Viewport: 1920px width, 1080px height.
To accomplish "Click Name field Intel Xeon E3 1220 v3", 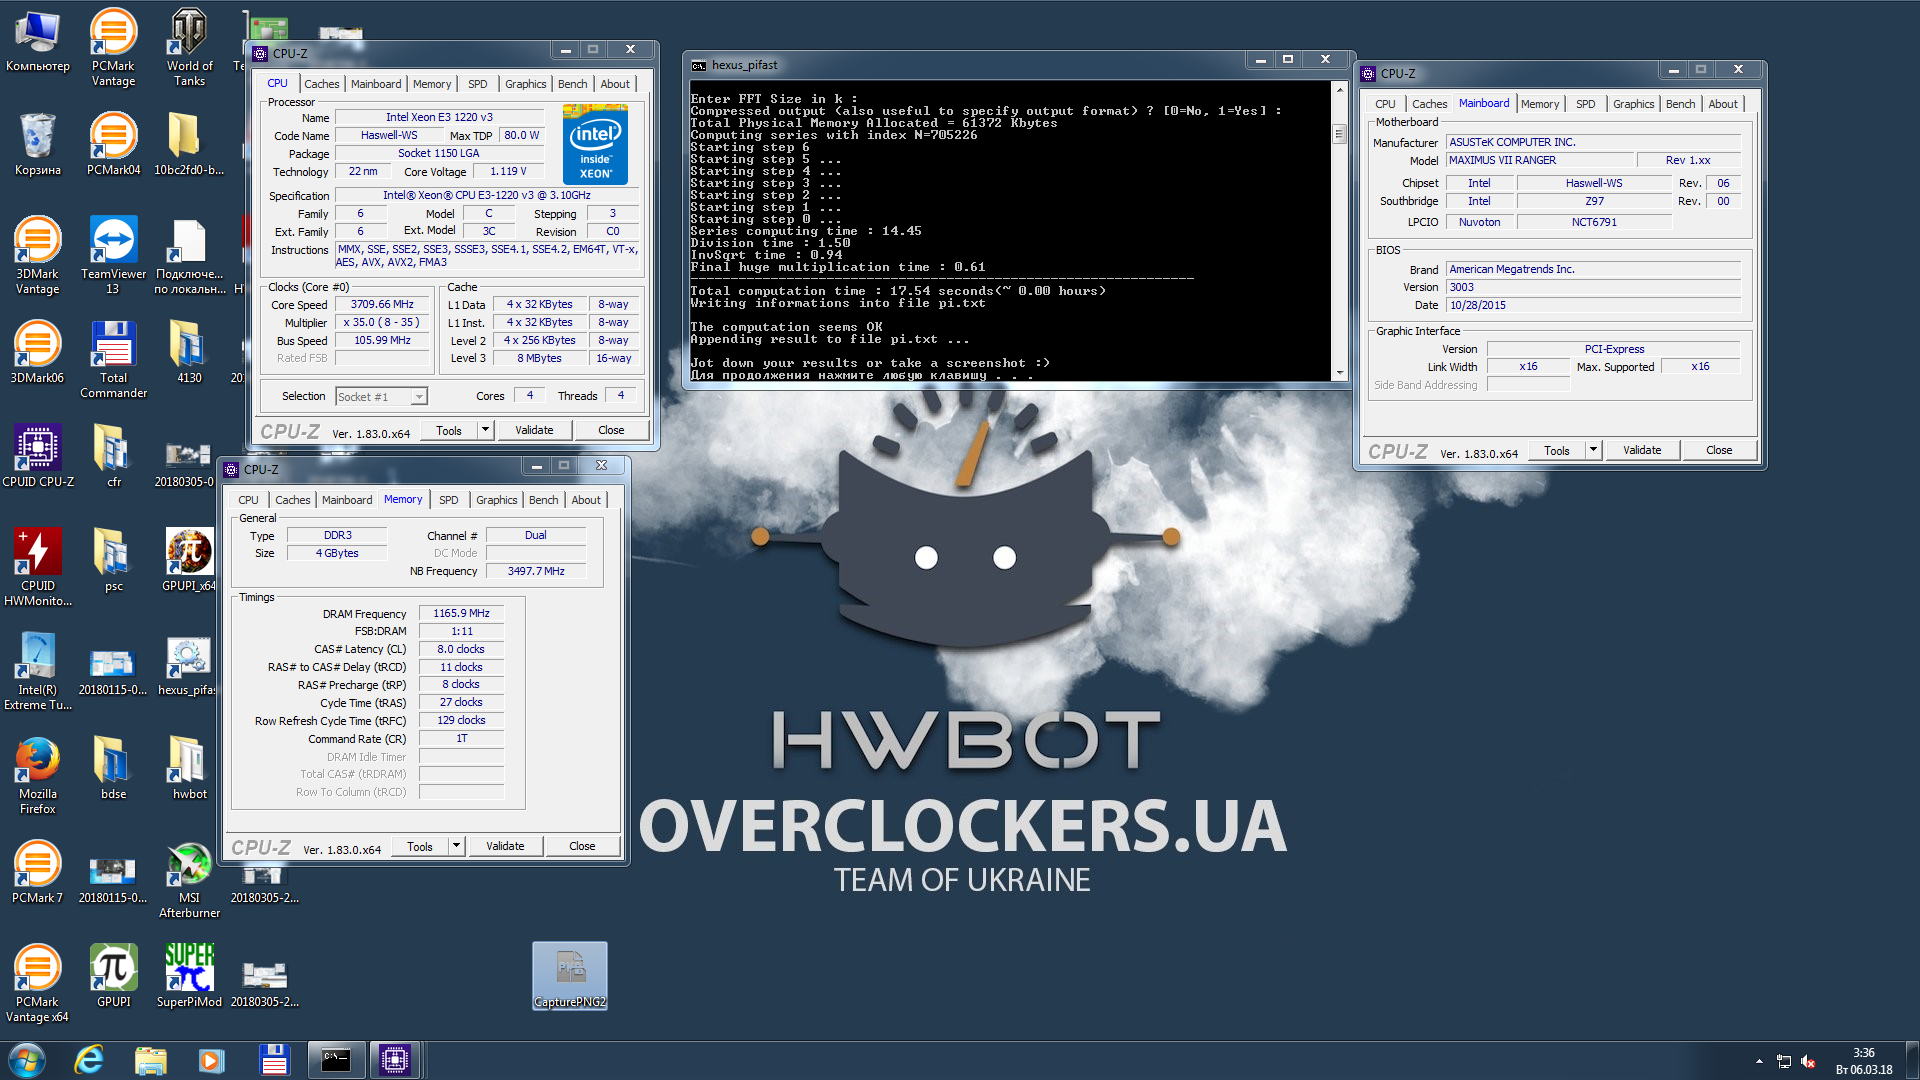I will tap(439, 118).
